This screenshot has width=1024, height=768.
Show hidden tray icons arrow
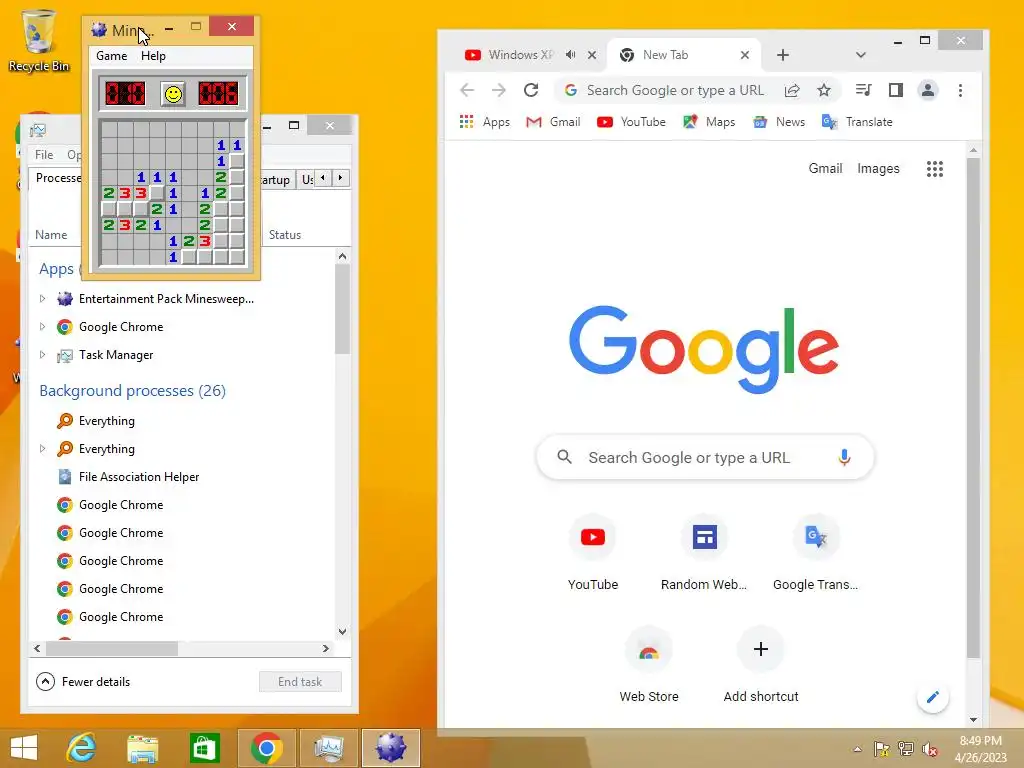pos(857,749)
